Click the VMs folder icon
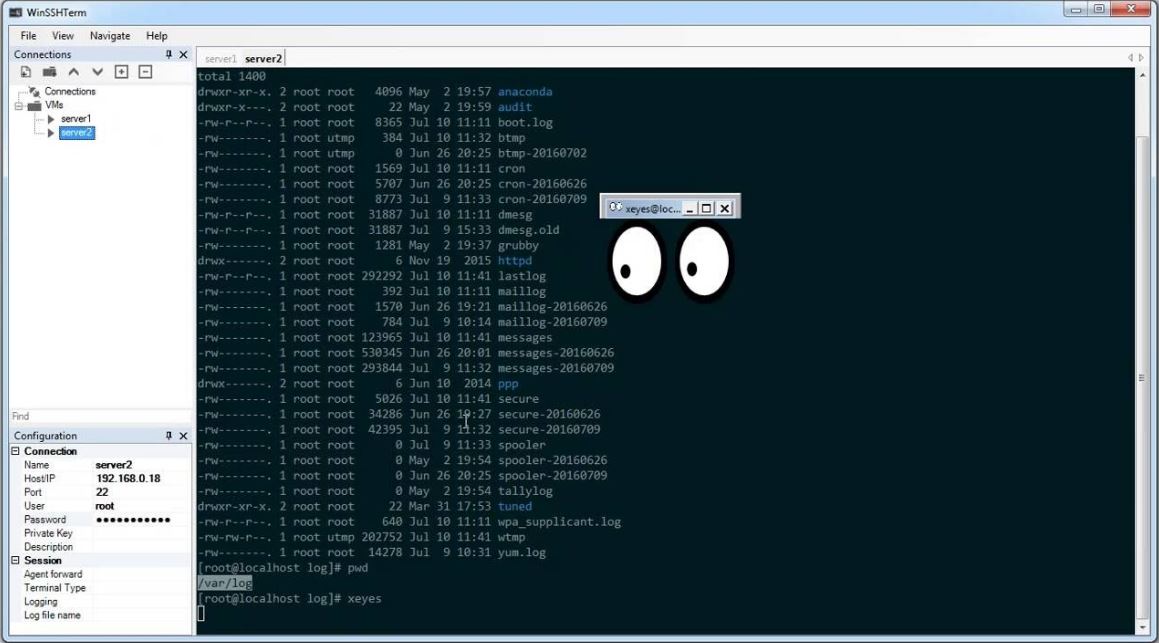This screenshot has height=643, width=1159. [x=35, y=106]
